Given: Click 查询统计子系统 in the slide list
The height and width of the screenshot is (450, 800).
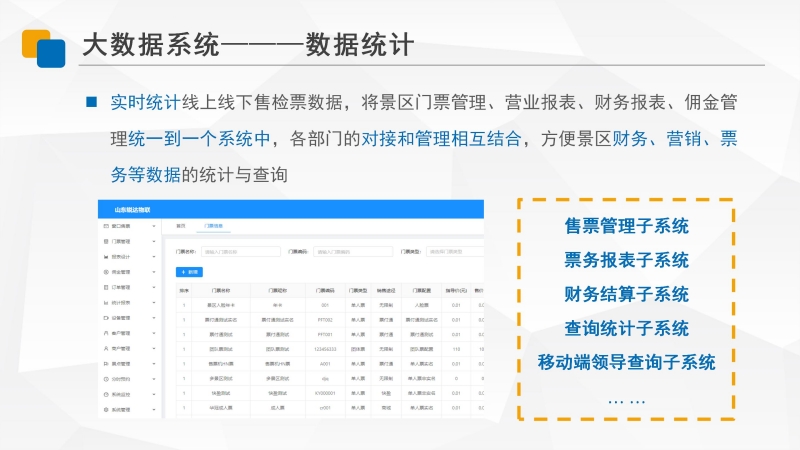Looking at the screenshot, I should click(x=627, y=329).
